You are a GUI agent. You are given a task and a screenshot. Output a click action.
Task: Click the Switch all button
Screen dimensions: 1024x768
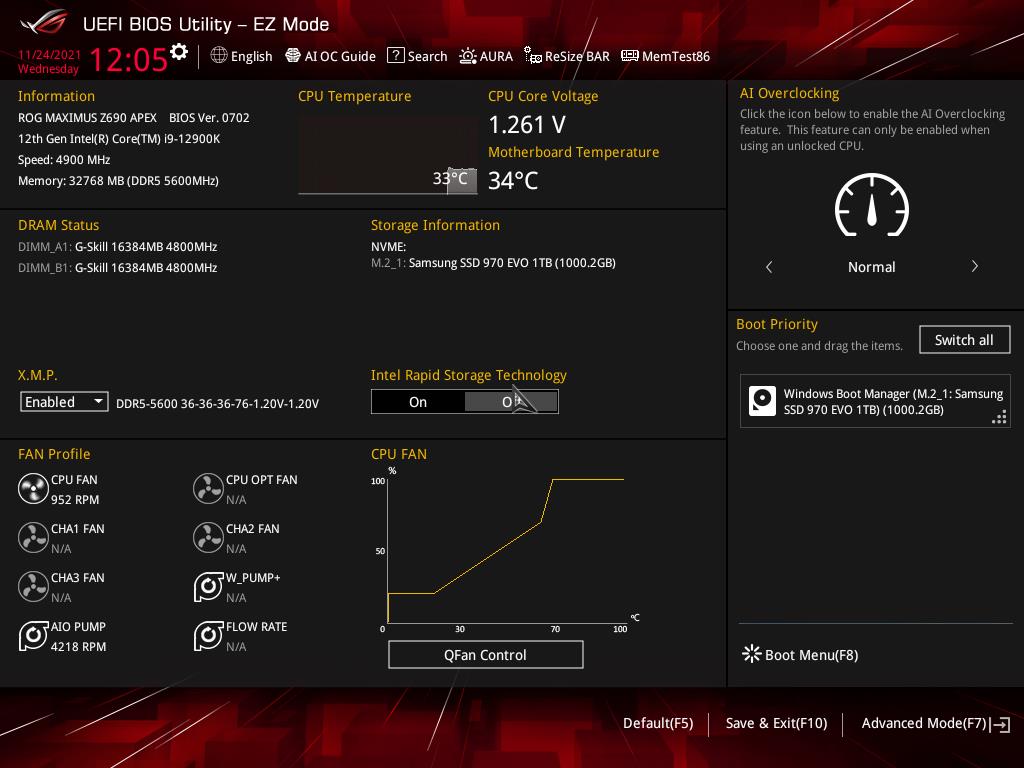964,340
